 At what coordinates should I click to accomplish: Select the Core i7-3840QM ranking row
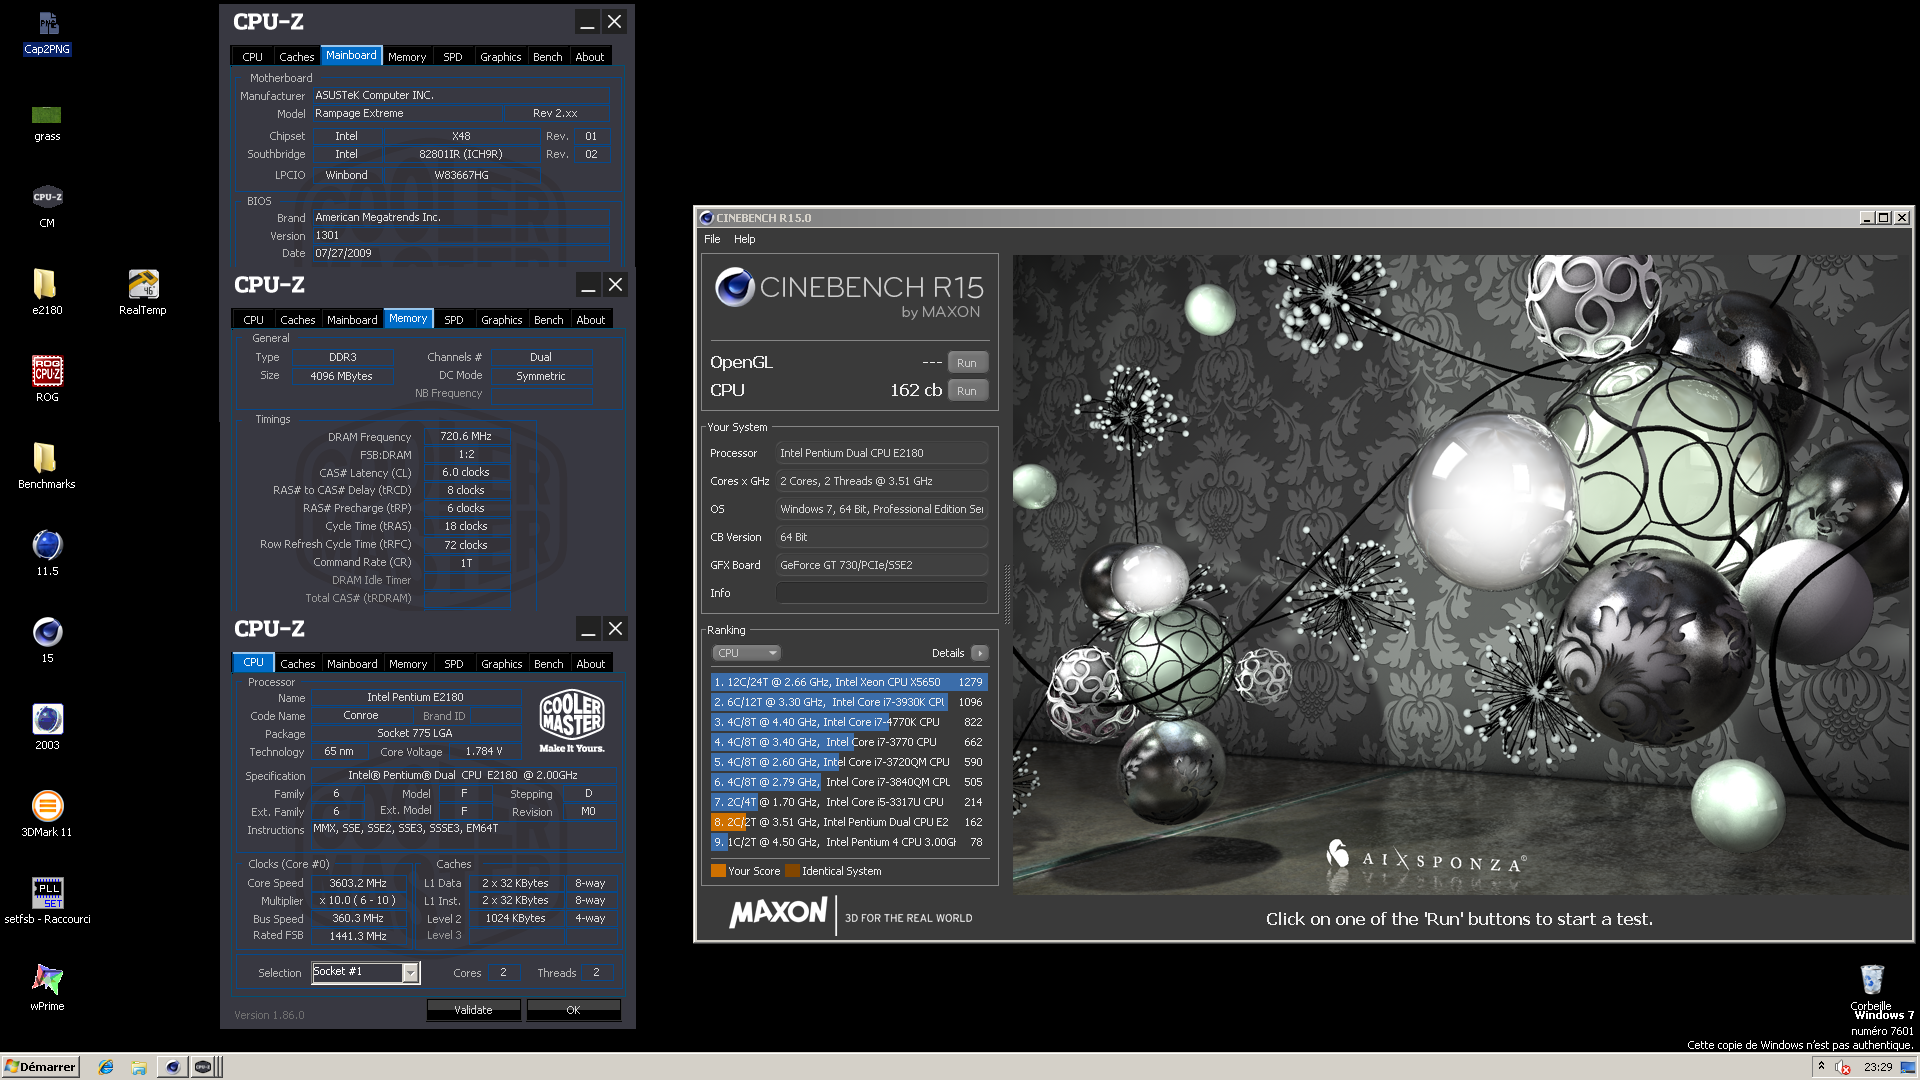tap(849, 782)
